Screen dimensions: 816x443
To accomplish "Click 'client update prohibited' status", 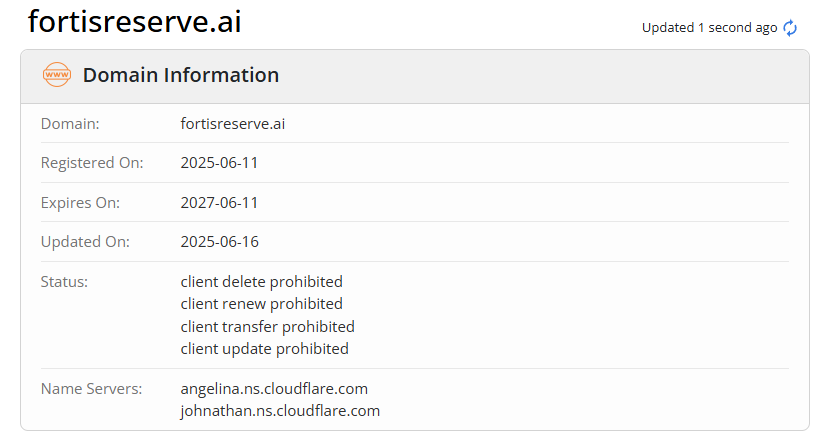I will coord(264,349).
